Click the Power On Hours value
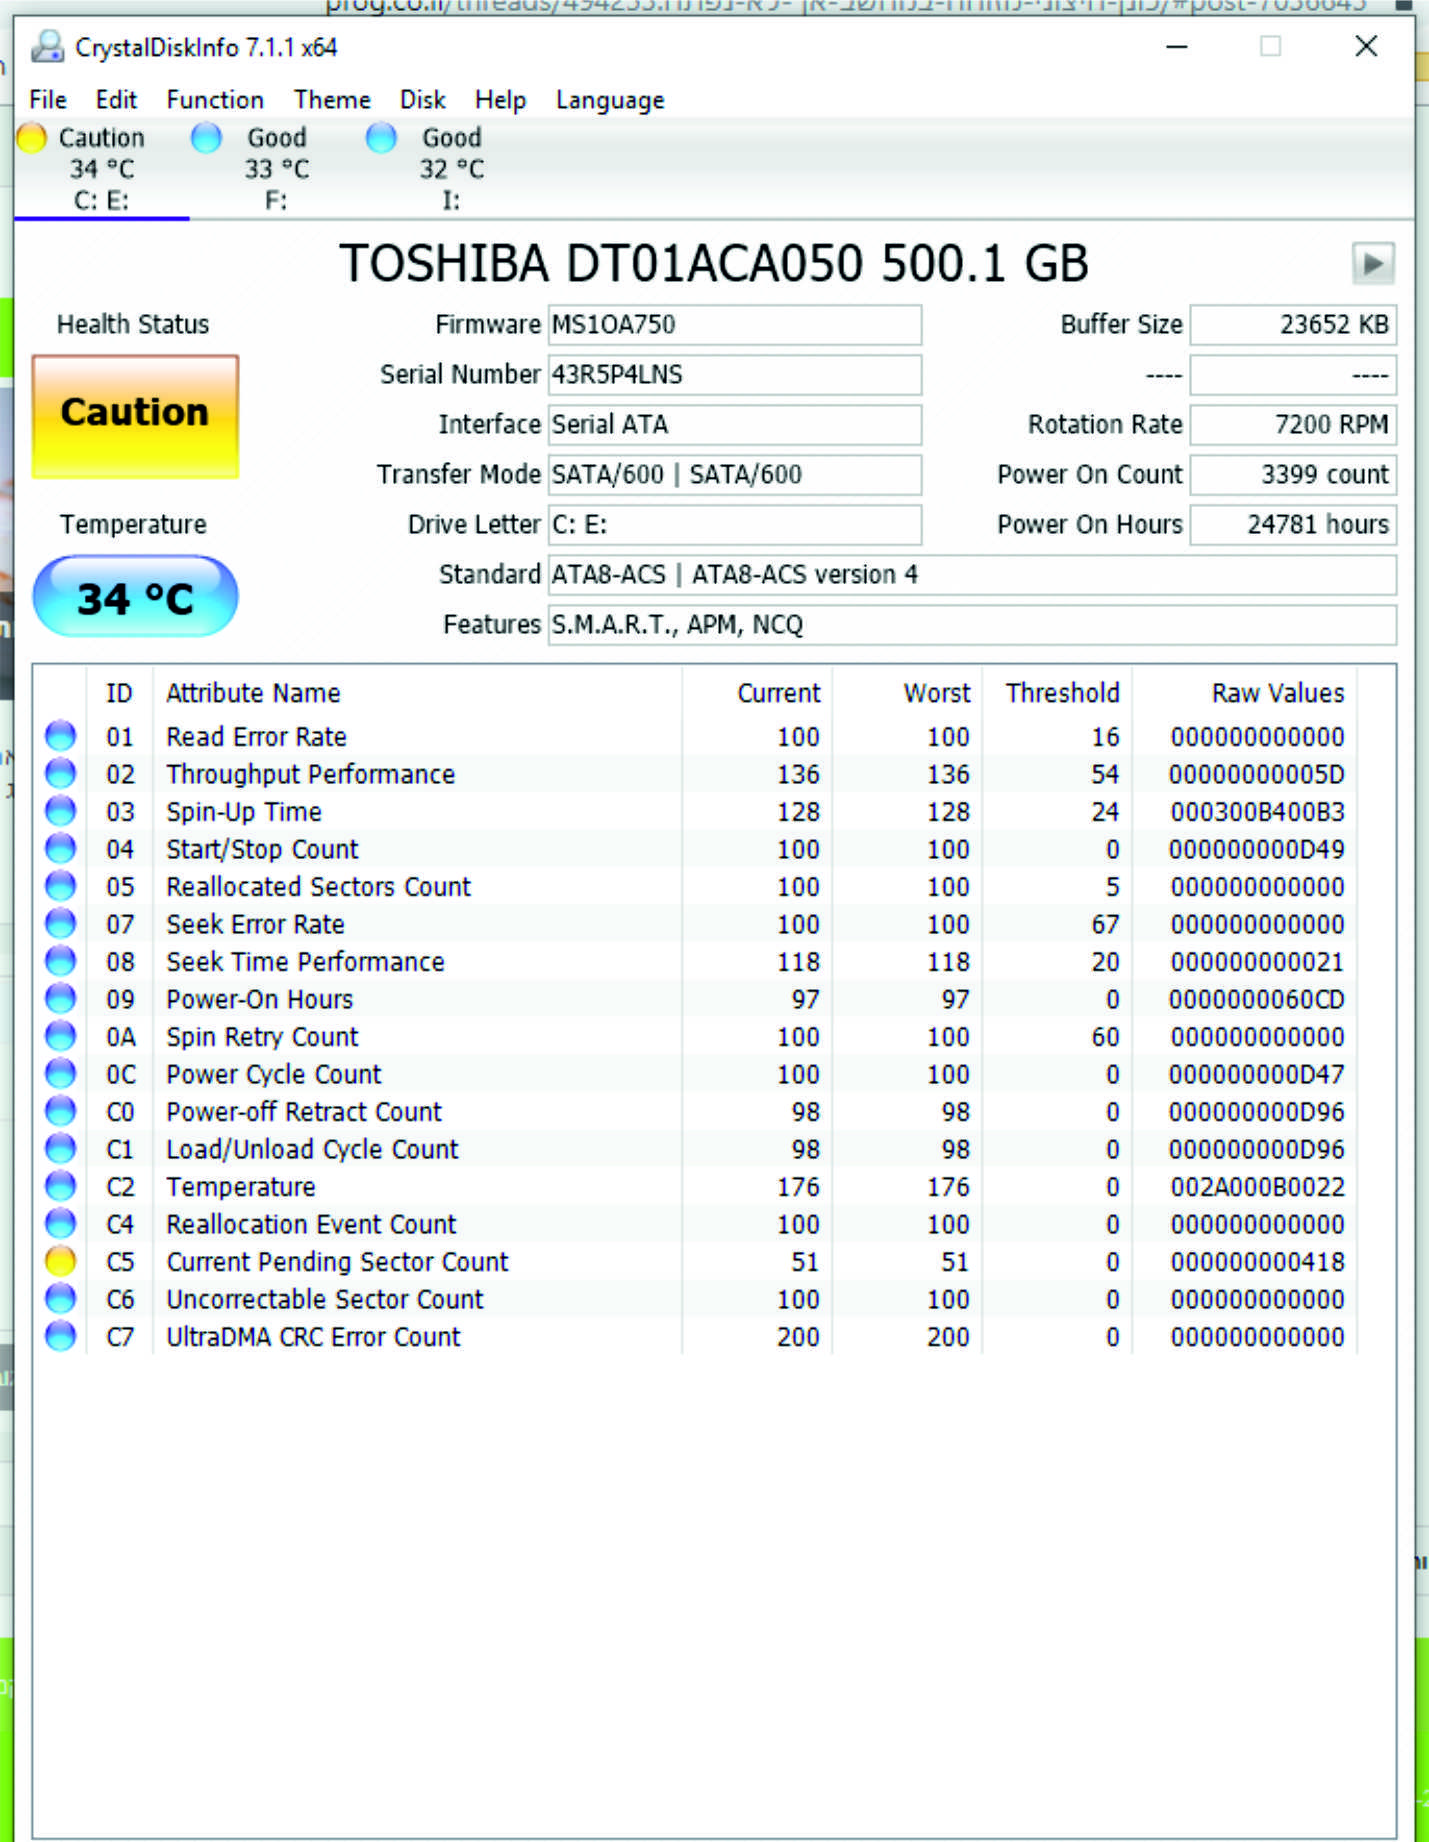 click(1293, 525)
